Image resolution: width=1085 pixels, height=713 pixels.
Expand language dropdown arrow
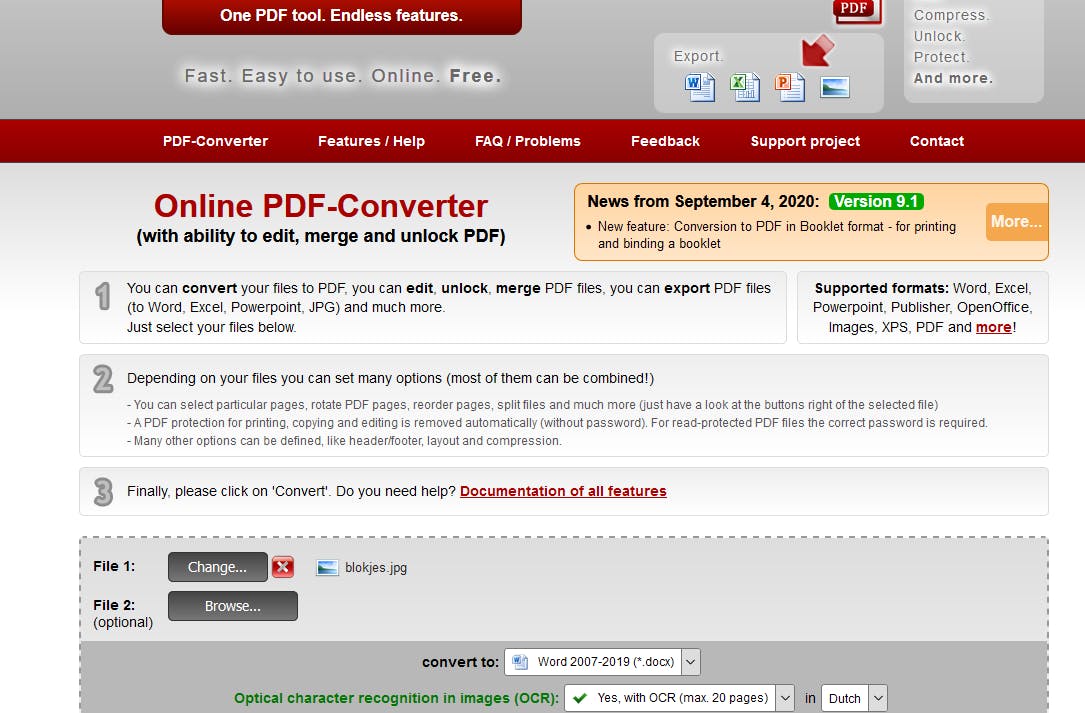(x=878, y=698)
